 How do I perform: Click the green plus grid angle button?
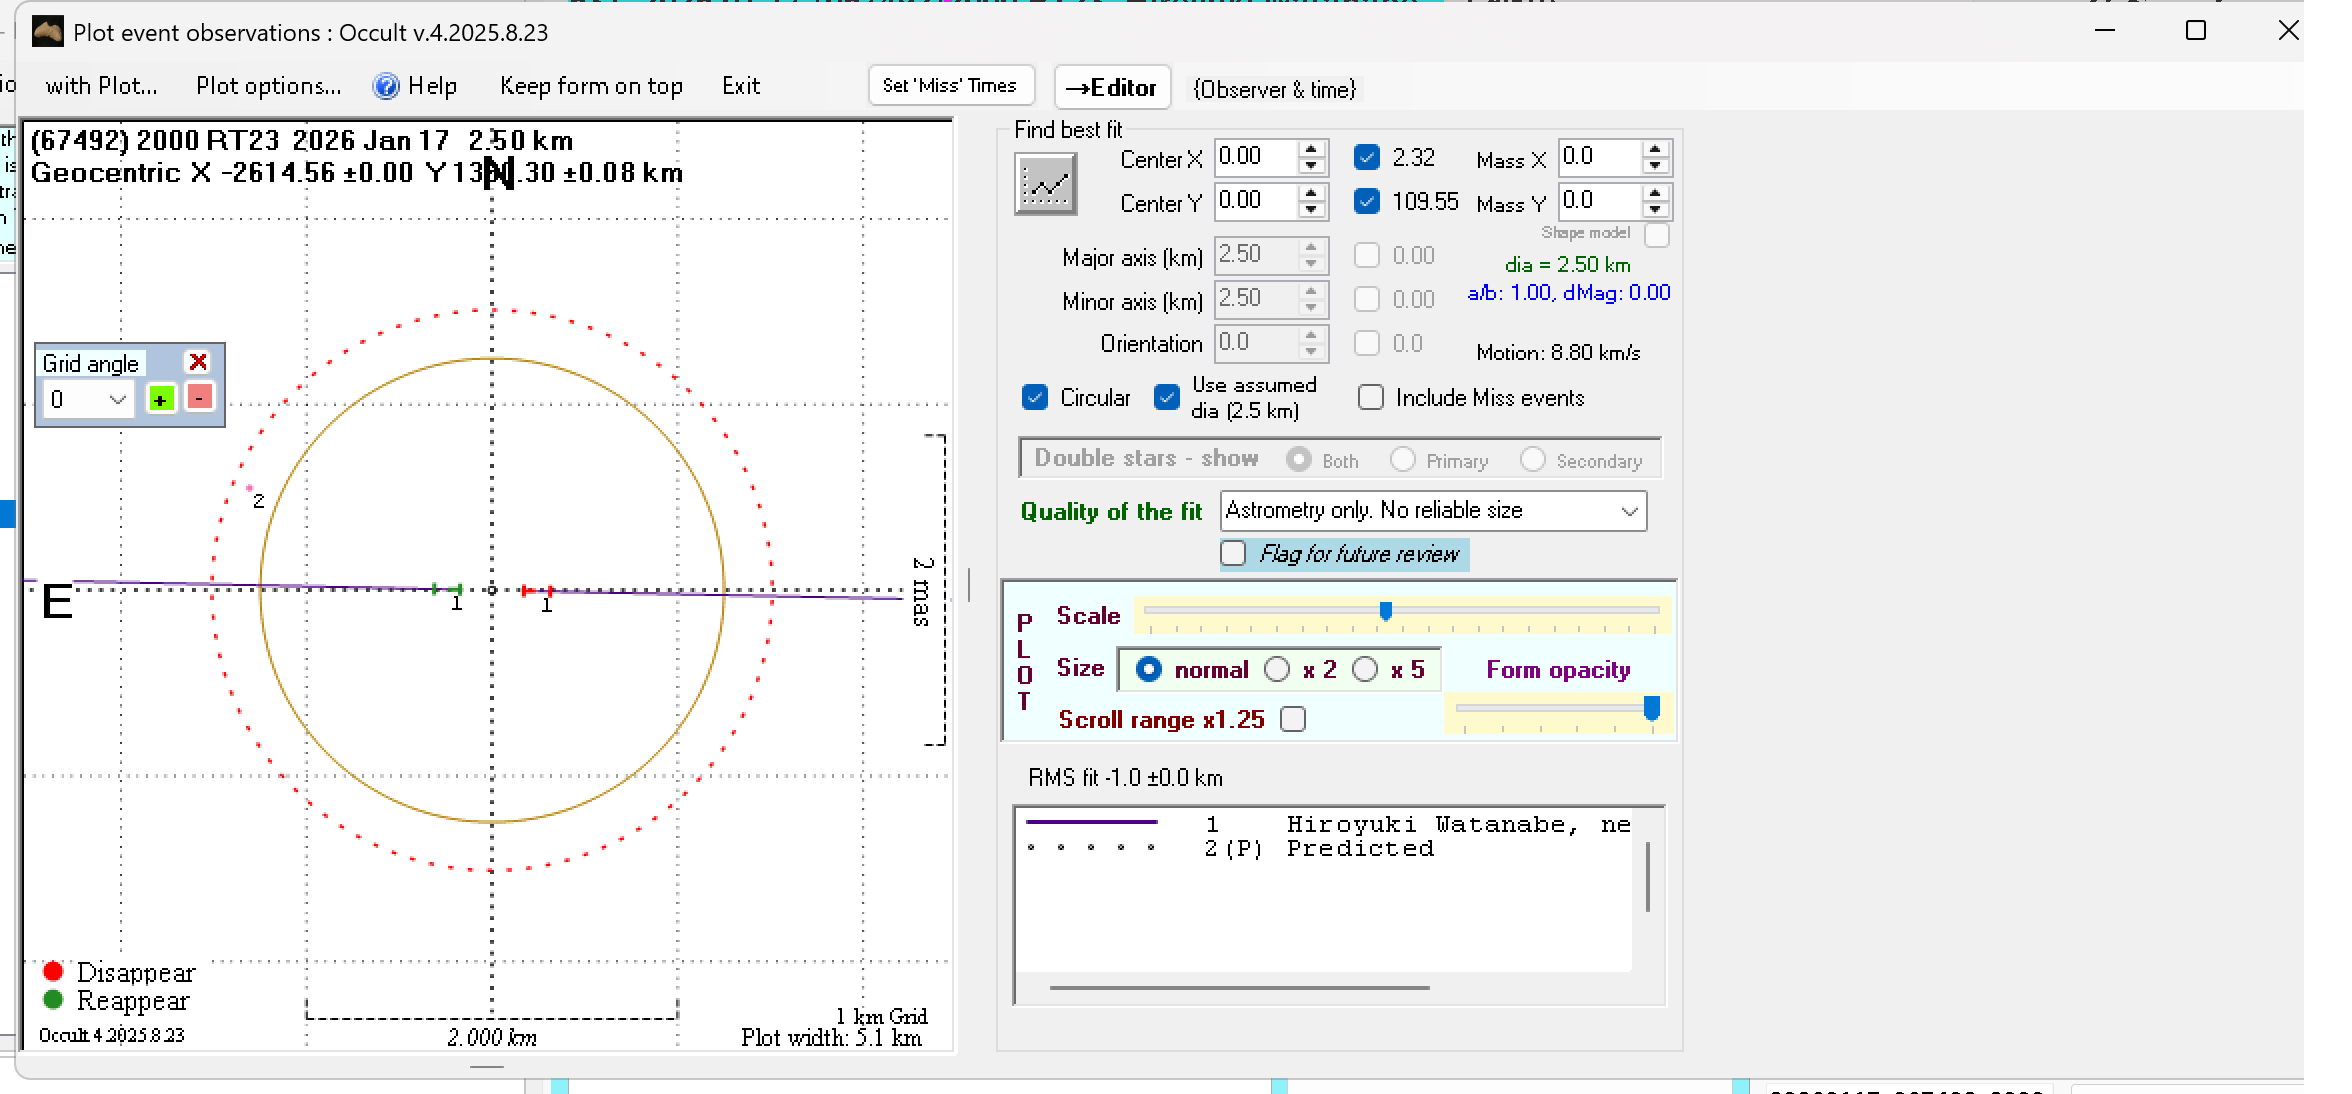[160, 398]
